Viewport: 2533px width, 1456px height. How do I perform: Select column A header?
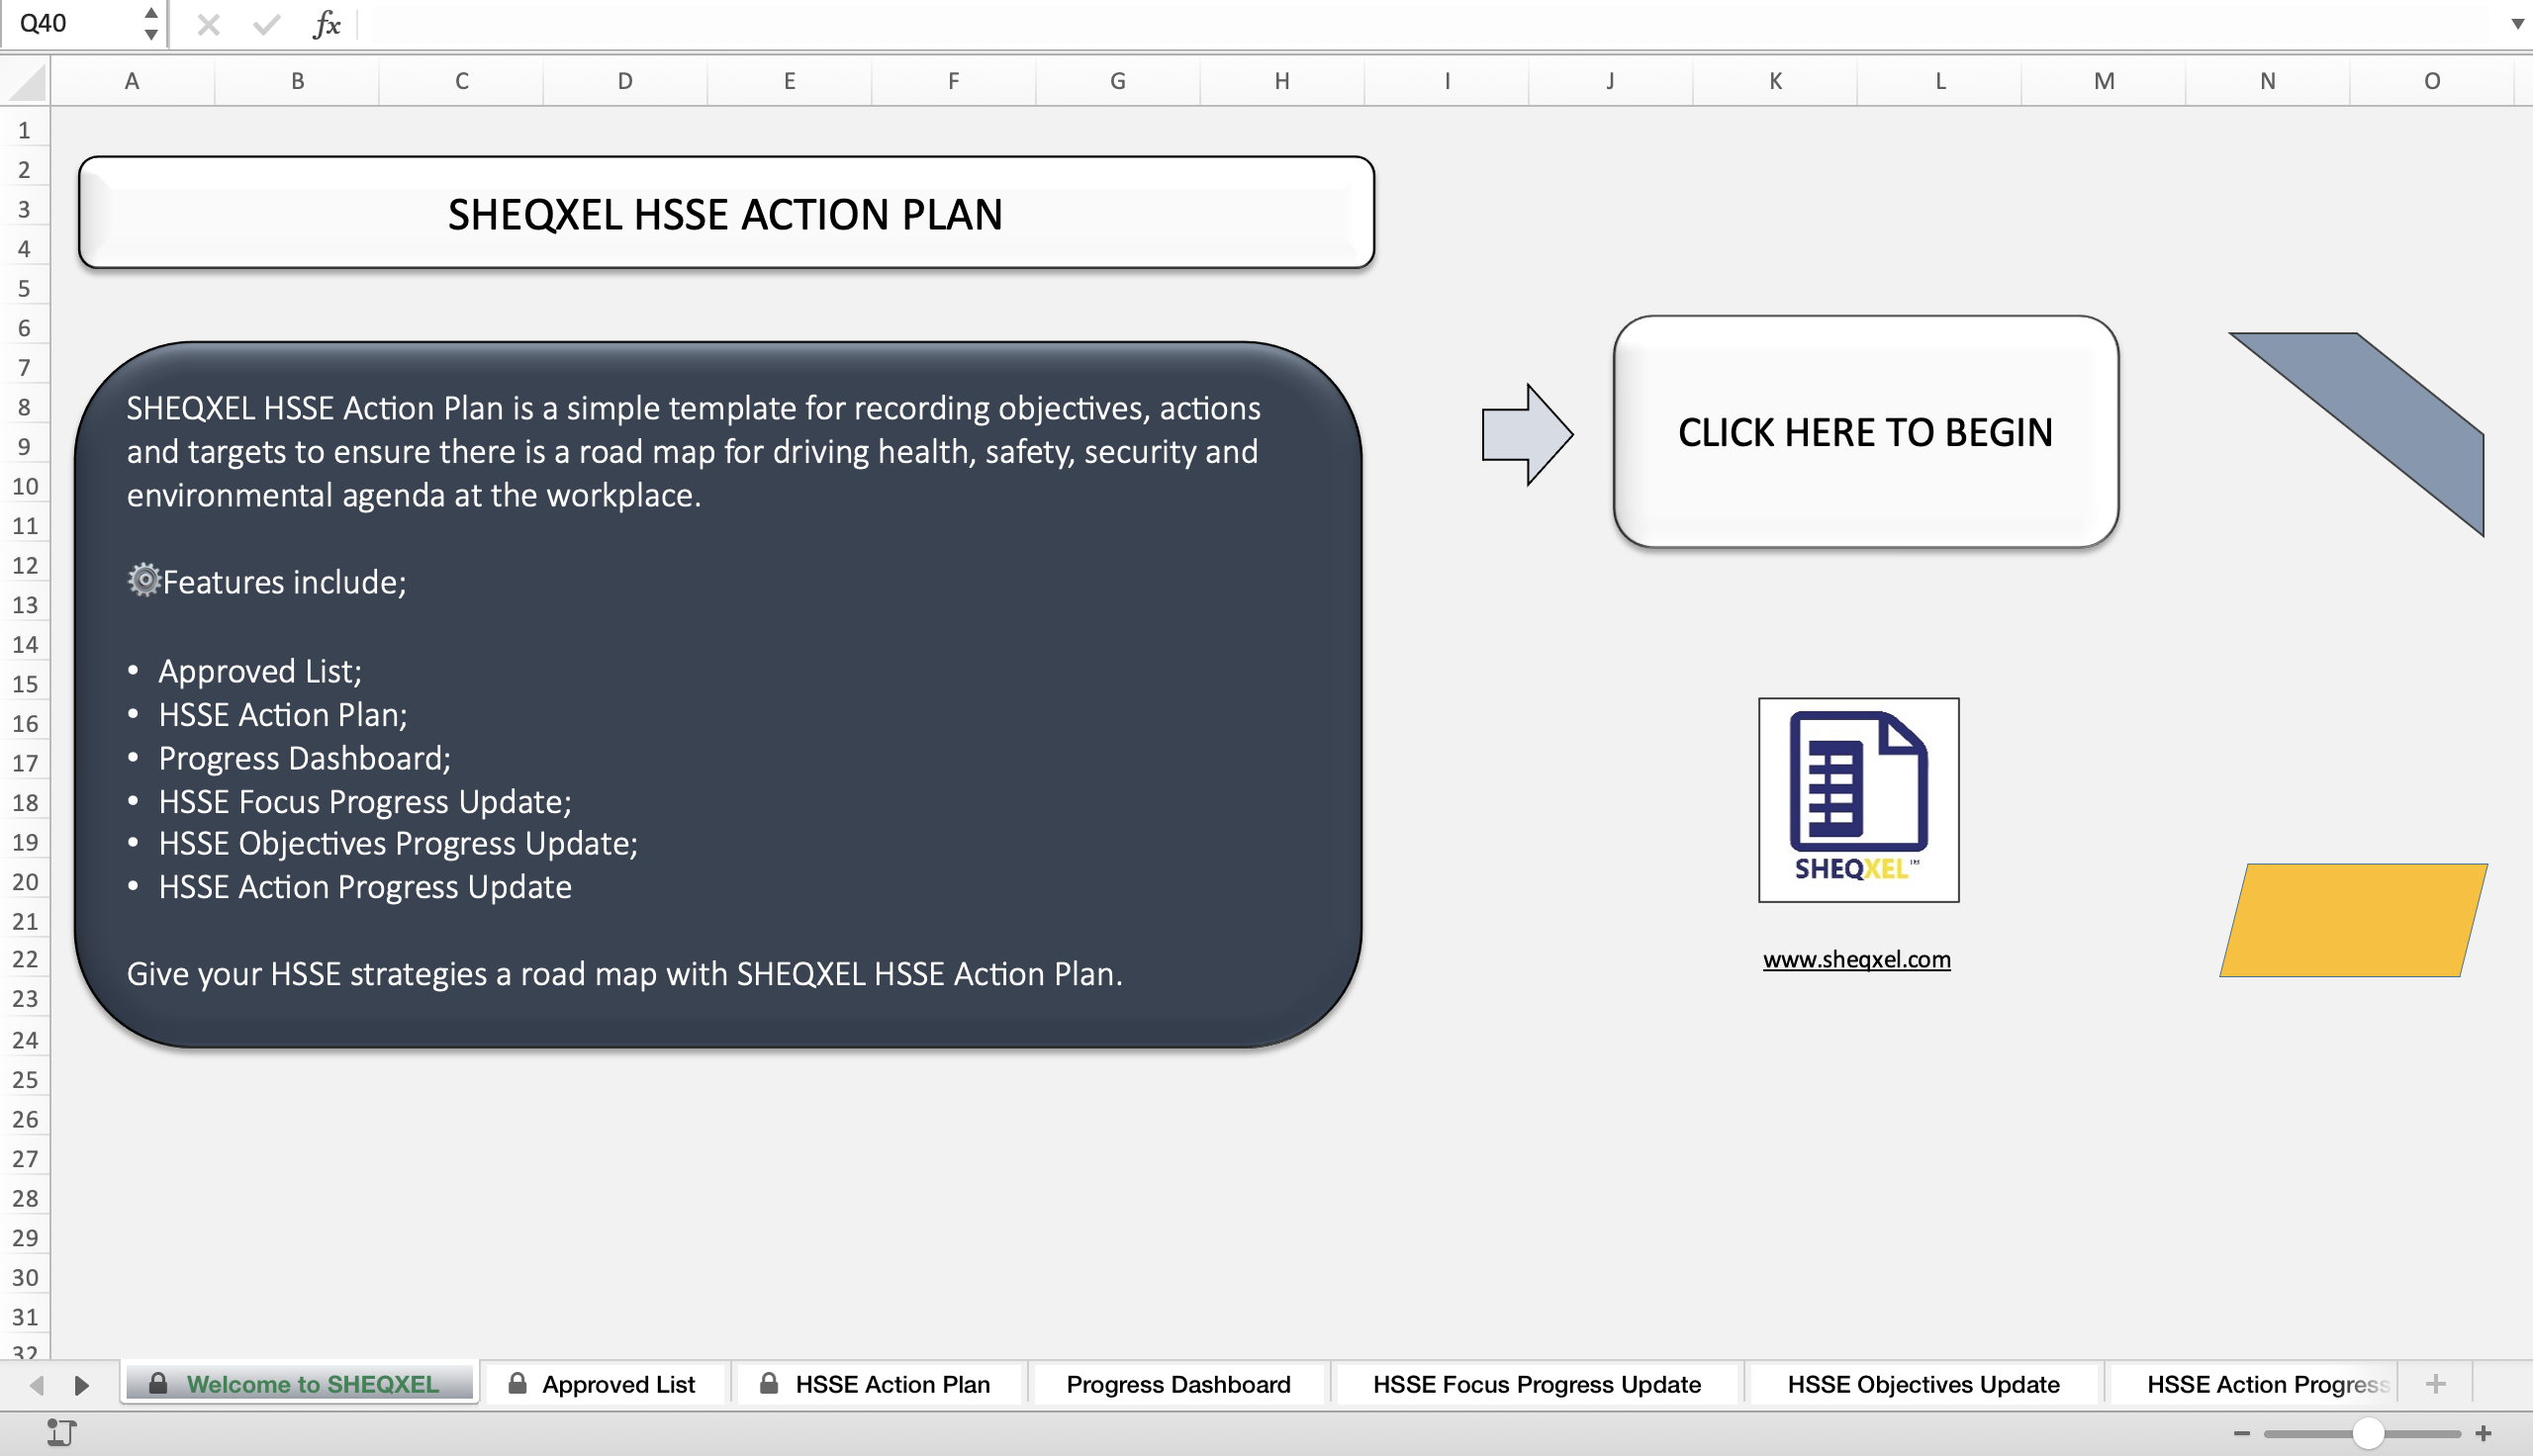(x=132, y=81)
